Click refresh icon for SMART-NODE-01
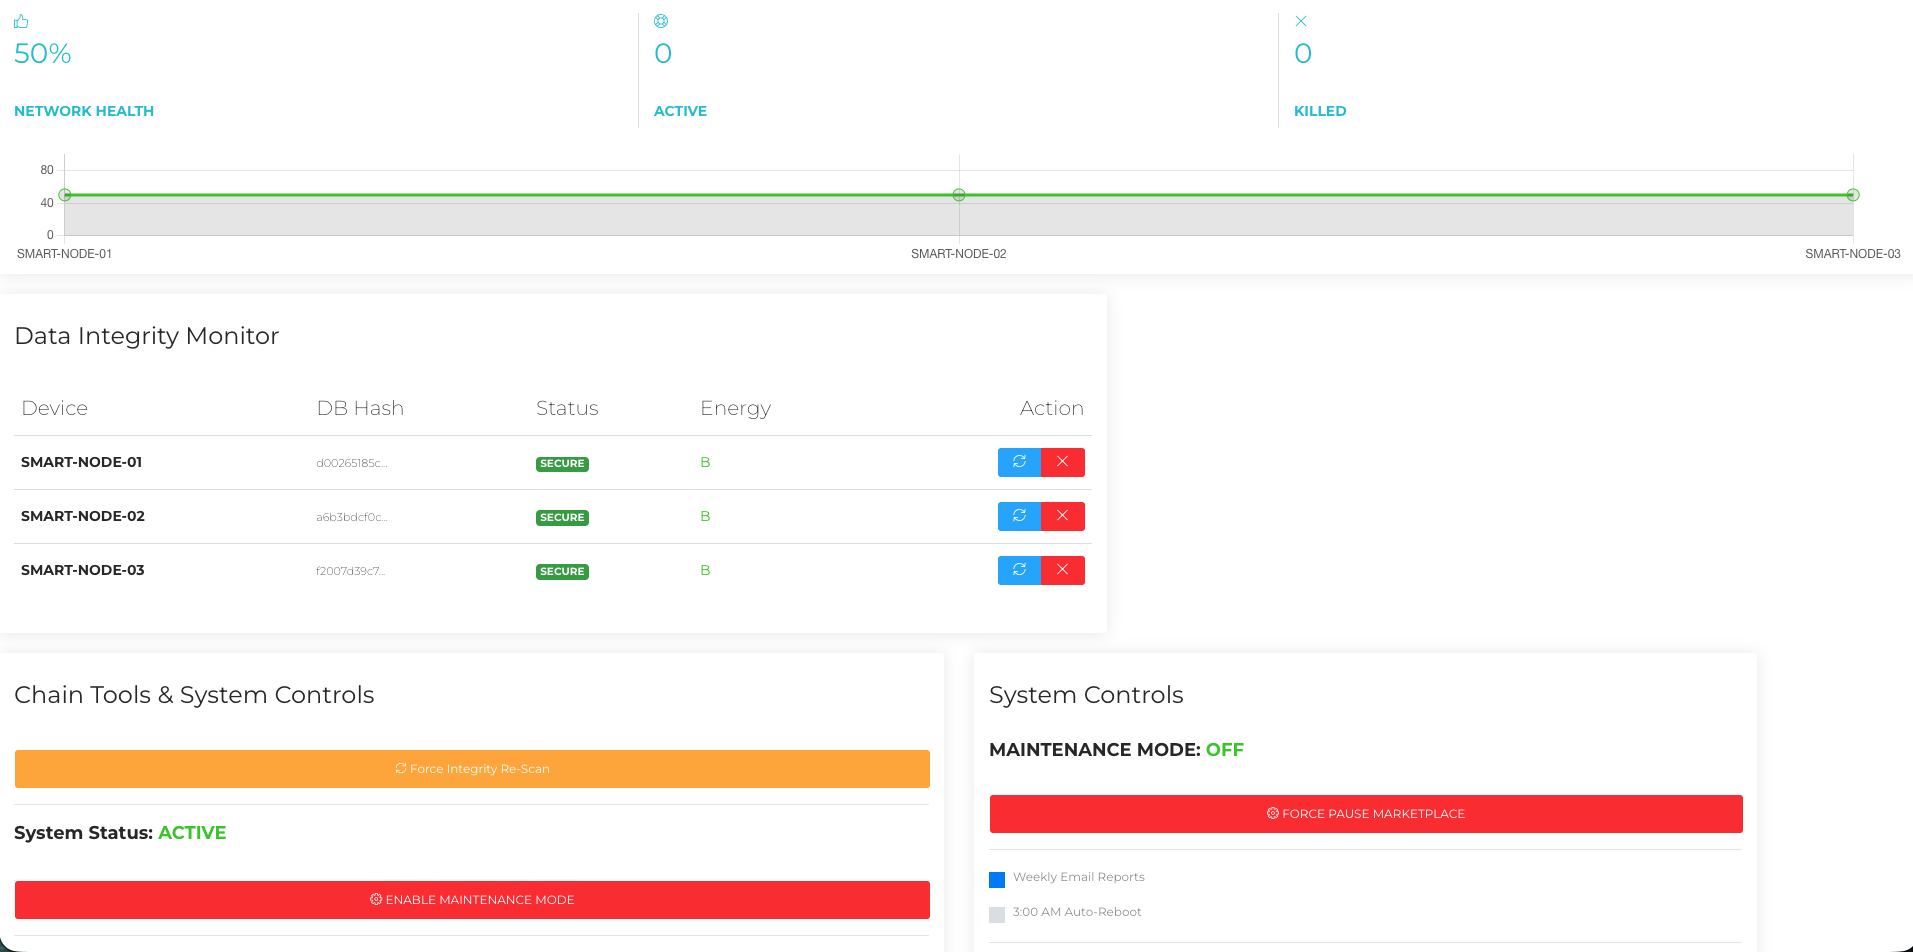The height and width of the screenshot is (952, 1913). [1019, 462]
